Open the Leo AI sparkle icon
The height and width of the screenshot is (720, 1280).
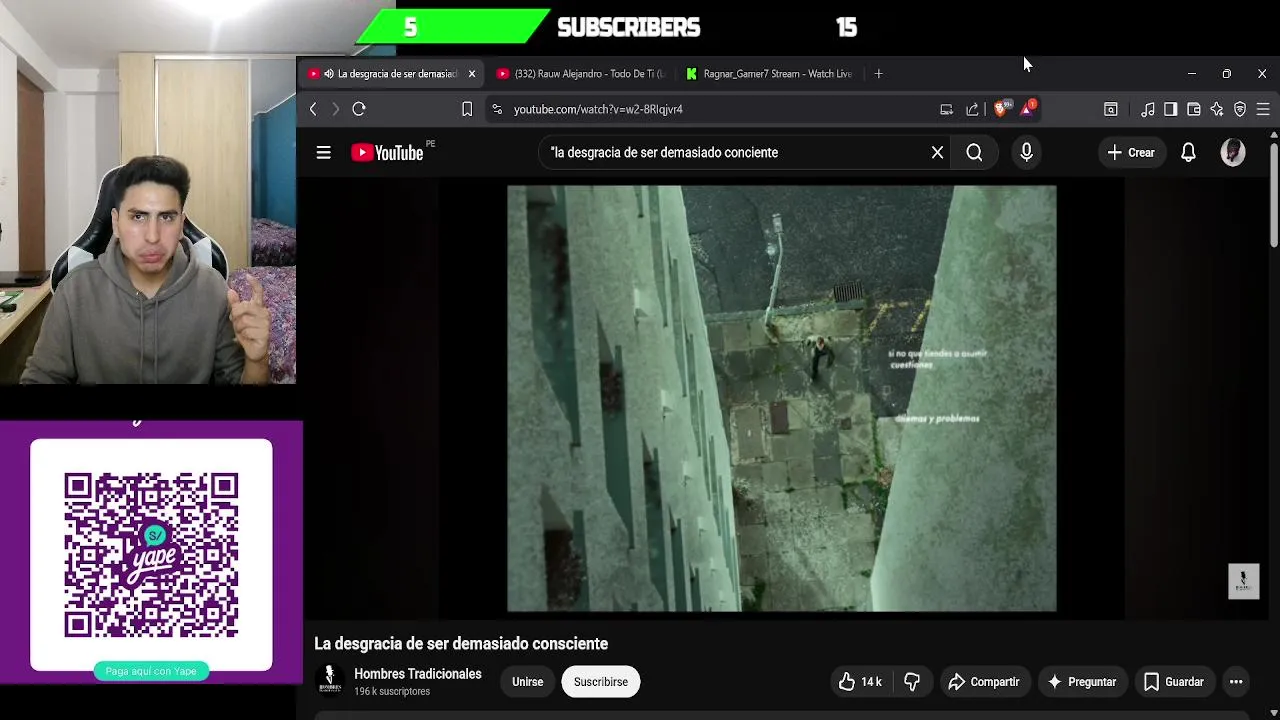click(x=1217, y=109)
